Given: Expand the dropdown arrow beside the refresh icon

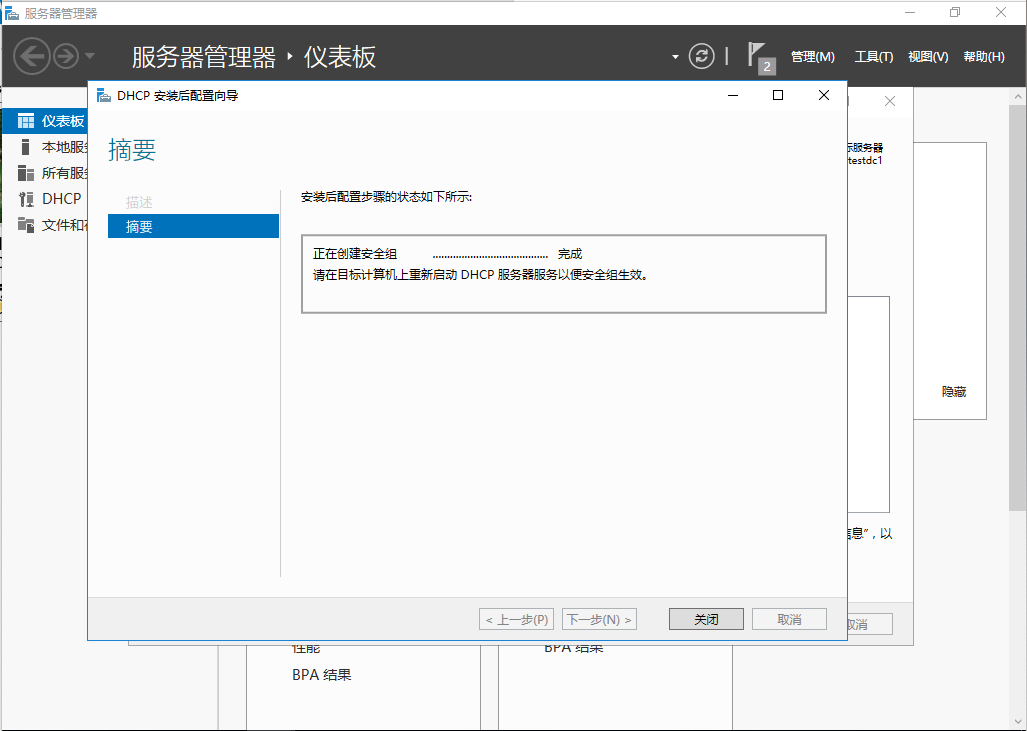Looking at the screenshot, I should (x=675, y=57).
